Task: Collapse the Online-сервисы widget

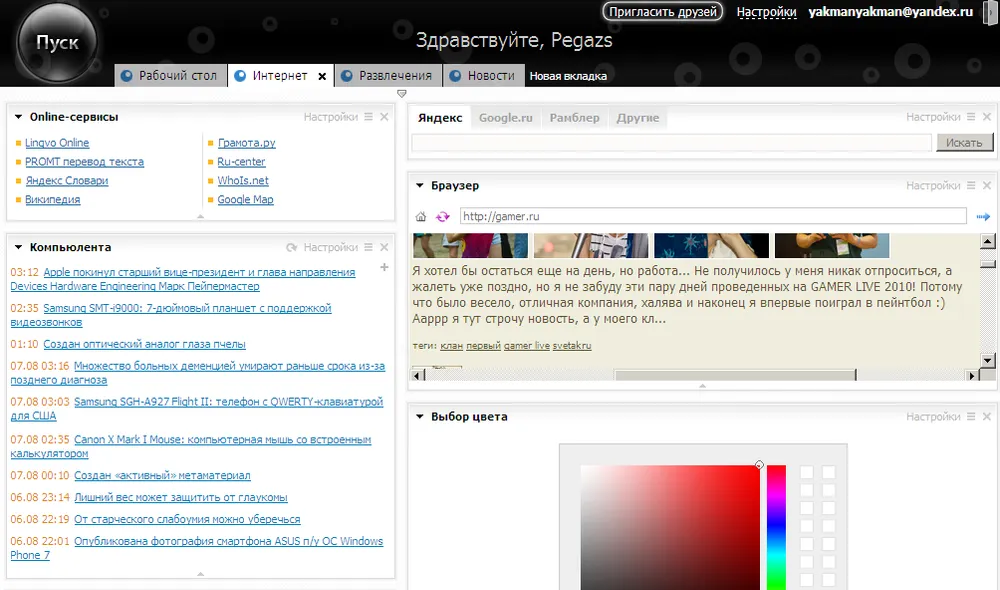Action: (x=18, y=117)
